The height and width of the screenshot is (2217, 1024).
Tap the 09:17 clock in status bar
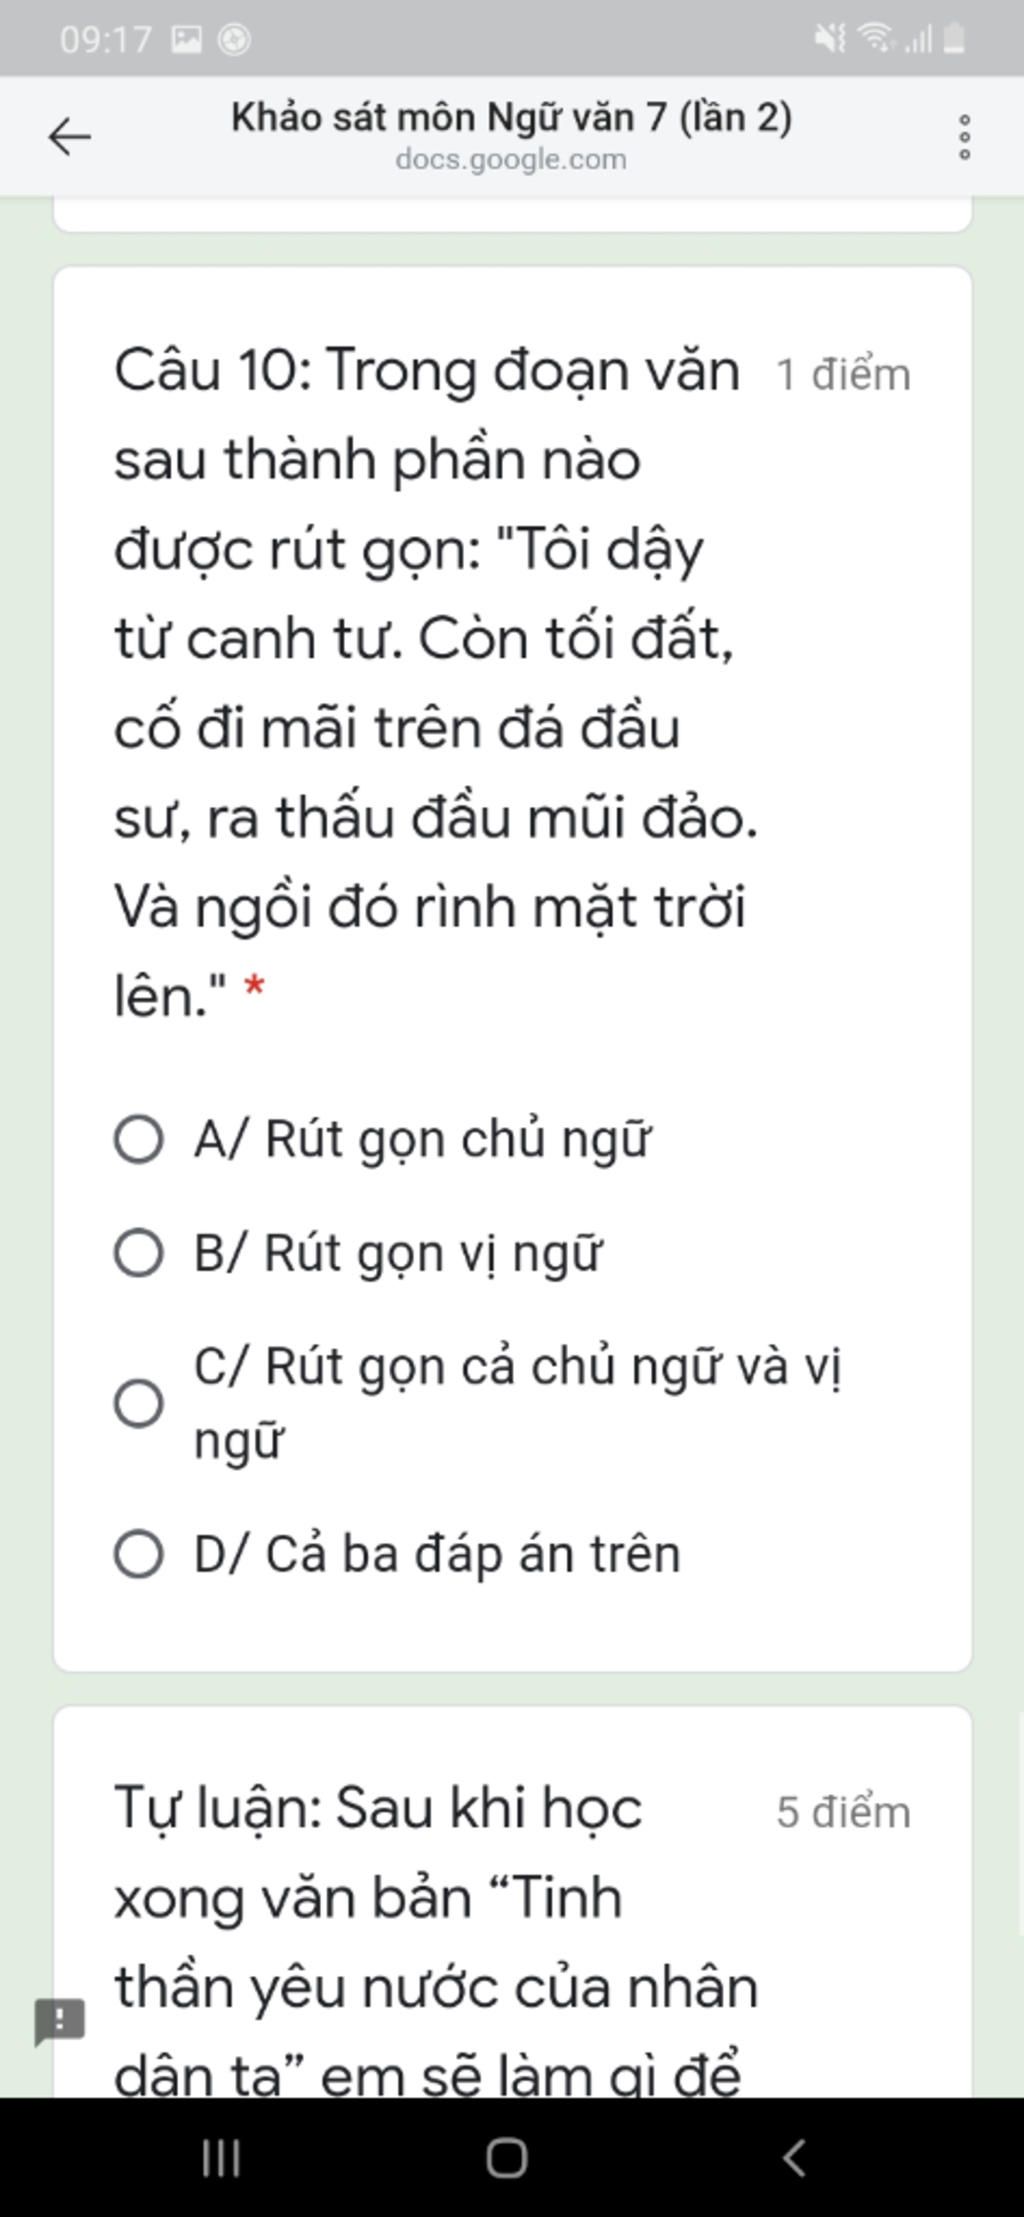pyautogui.click(x=105, y=40)
